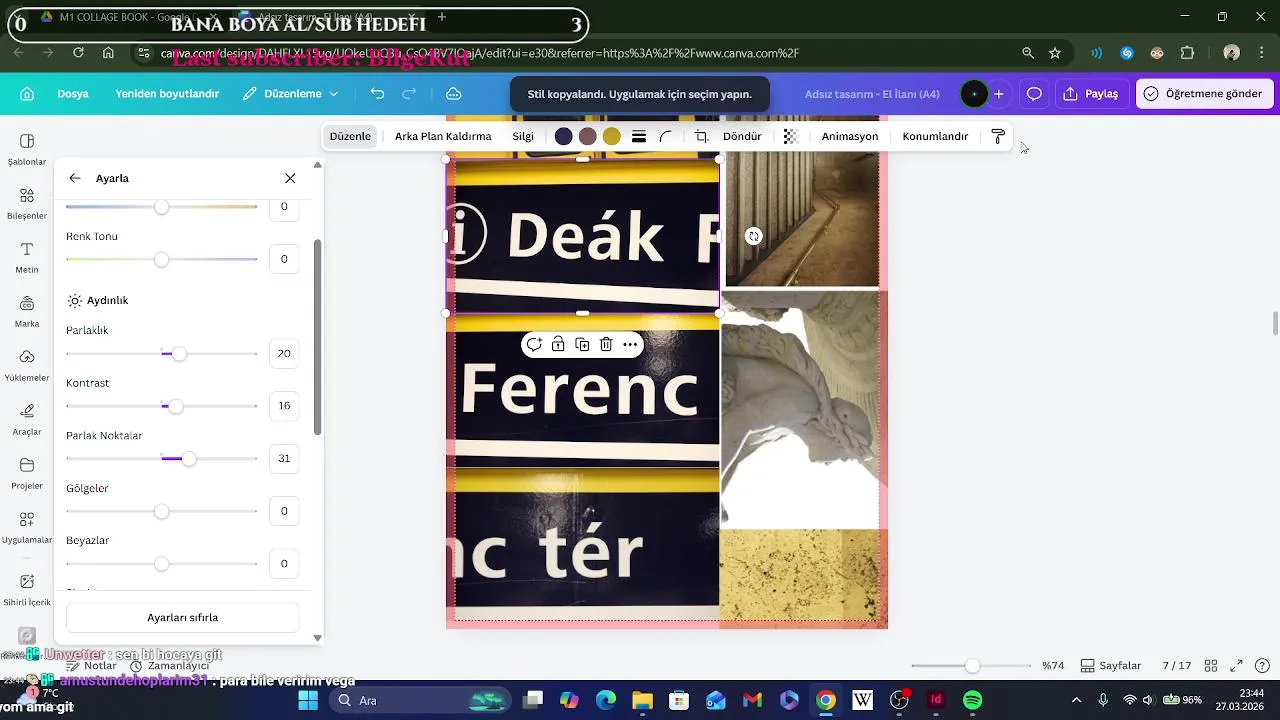Screen dimensions: 1280x720
Task: Expand the Düzenleme dropdown
Action: (291, 94)
